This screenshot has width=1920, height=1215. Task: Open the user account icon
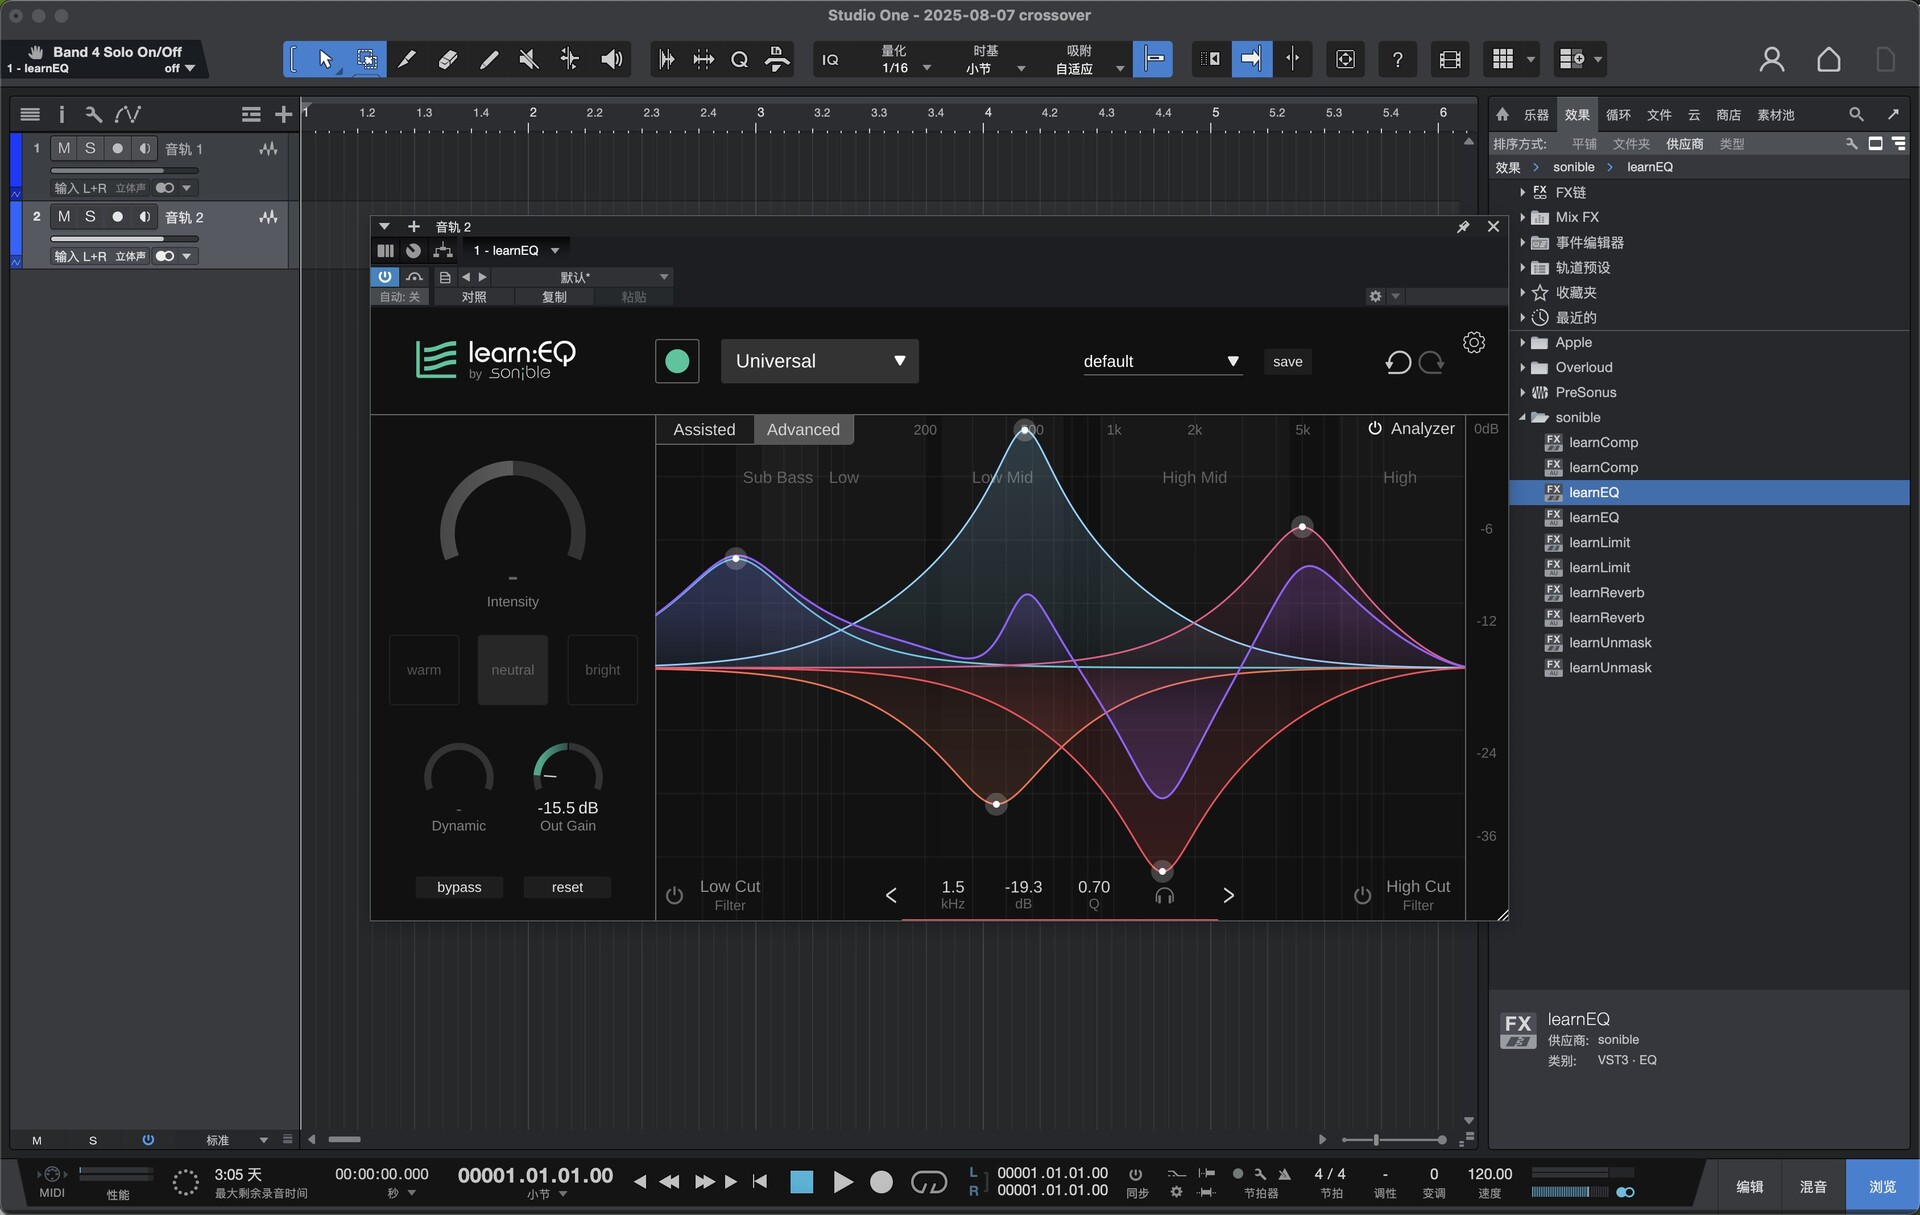pos(1771,60)
